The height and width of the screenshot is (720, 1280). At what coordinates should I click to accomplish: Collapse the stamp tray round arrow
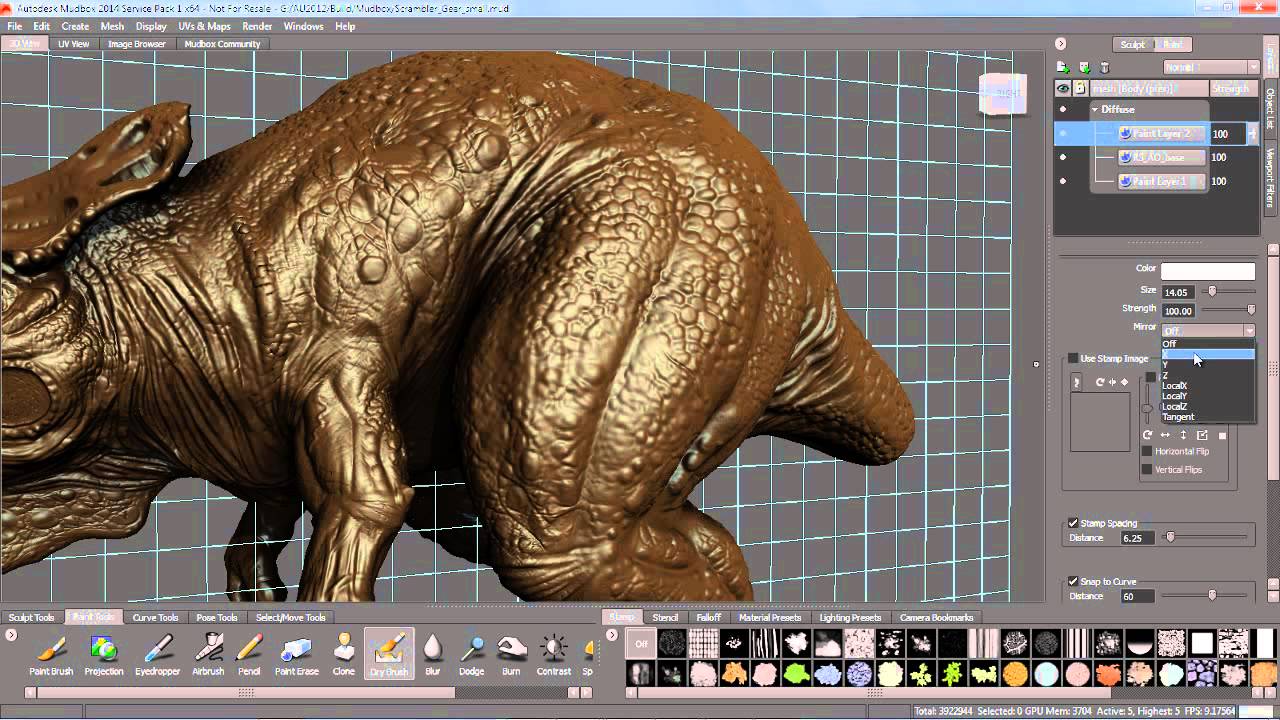pos(612,634)
